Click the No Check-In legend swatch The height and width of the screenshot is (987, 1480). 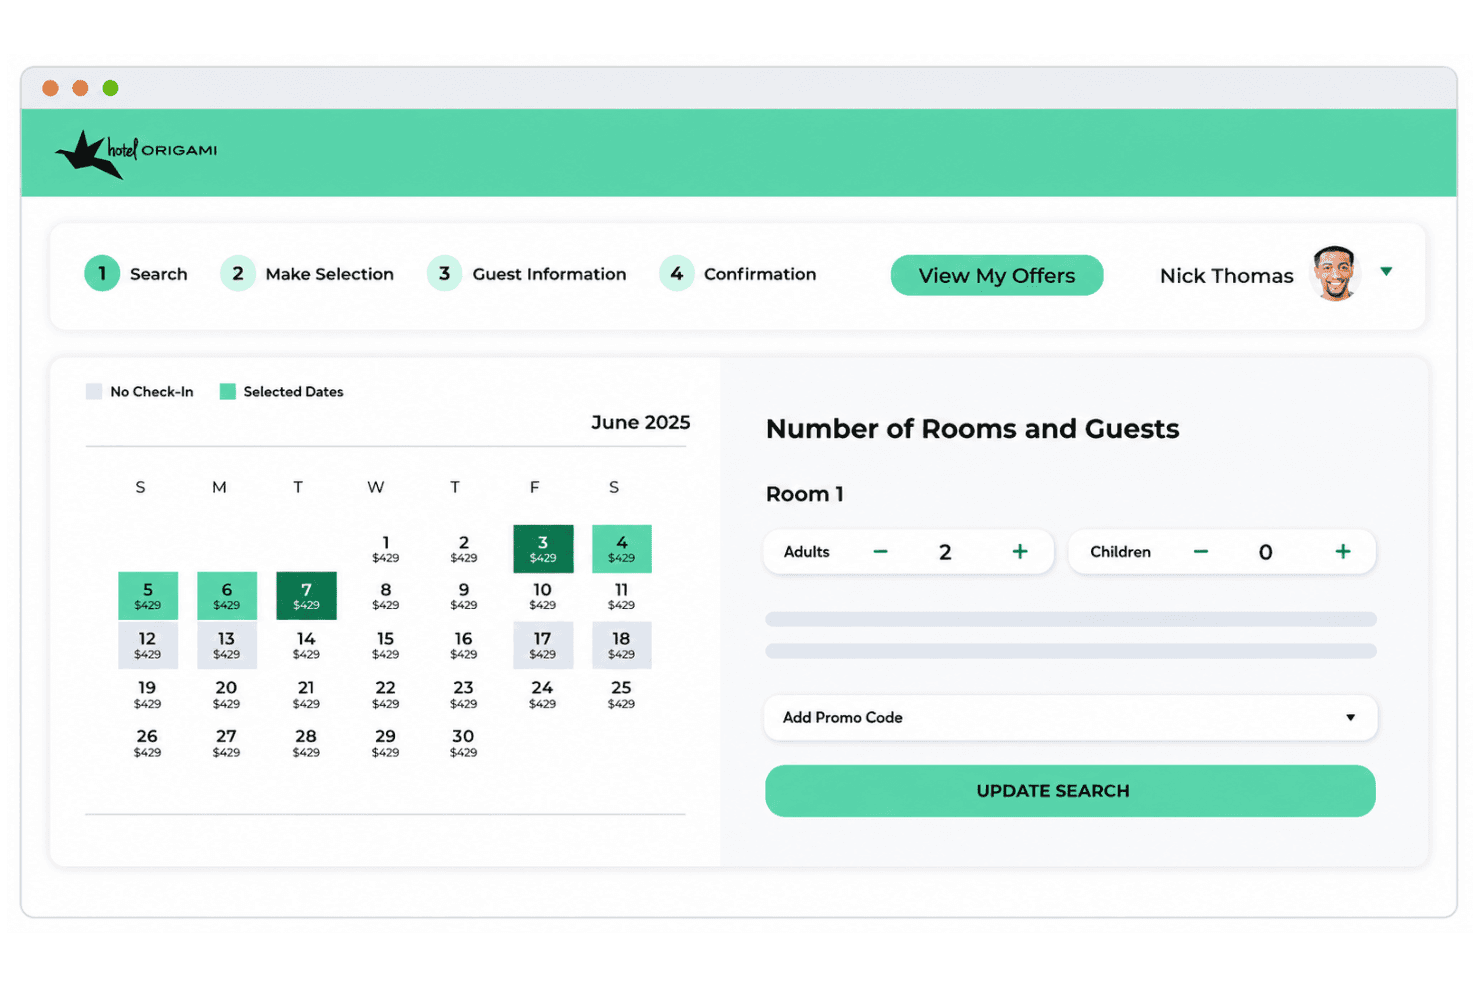pyautogui.click(x=94, y=392)
